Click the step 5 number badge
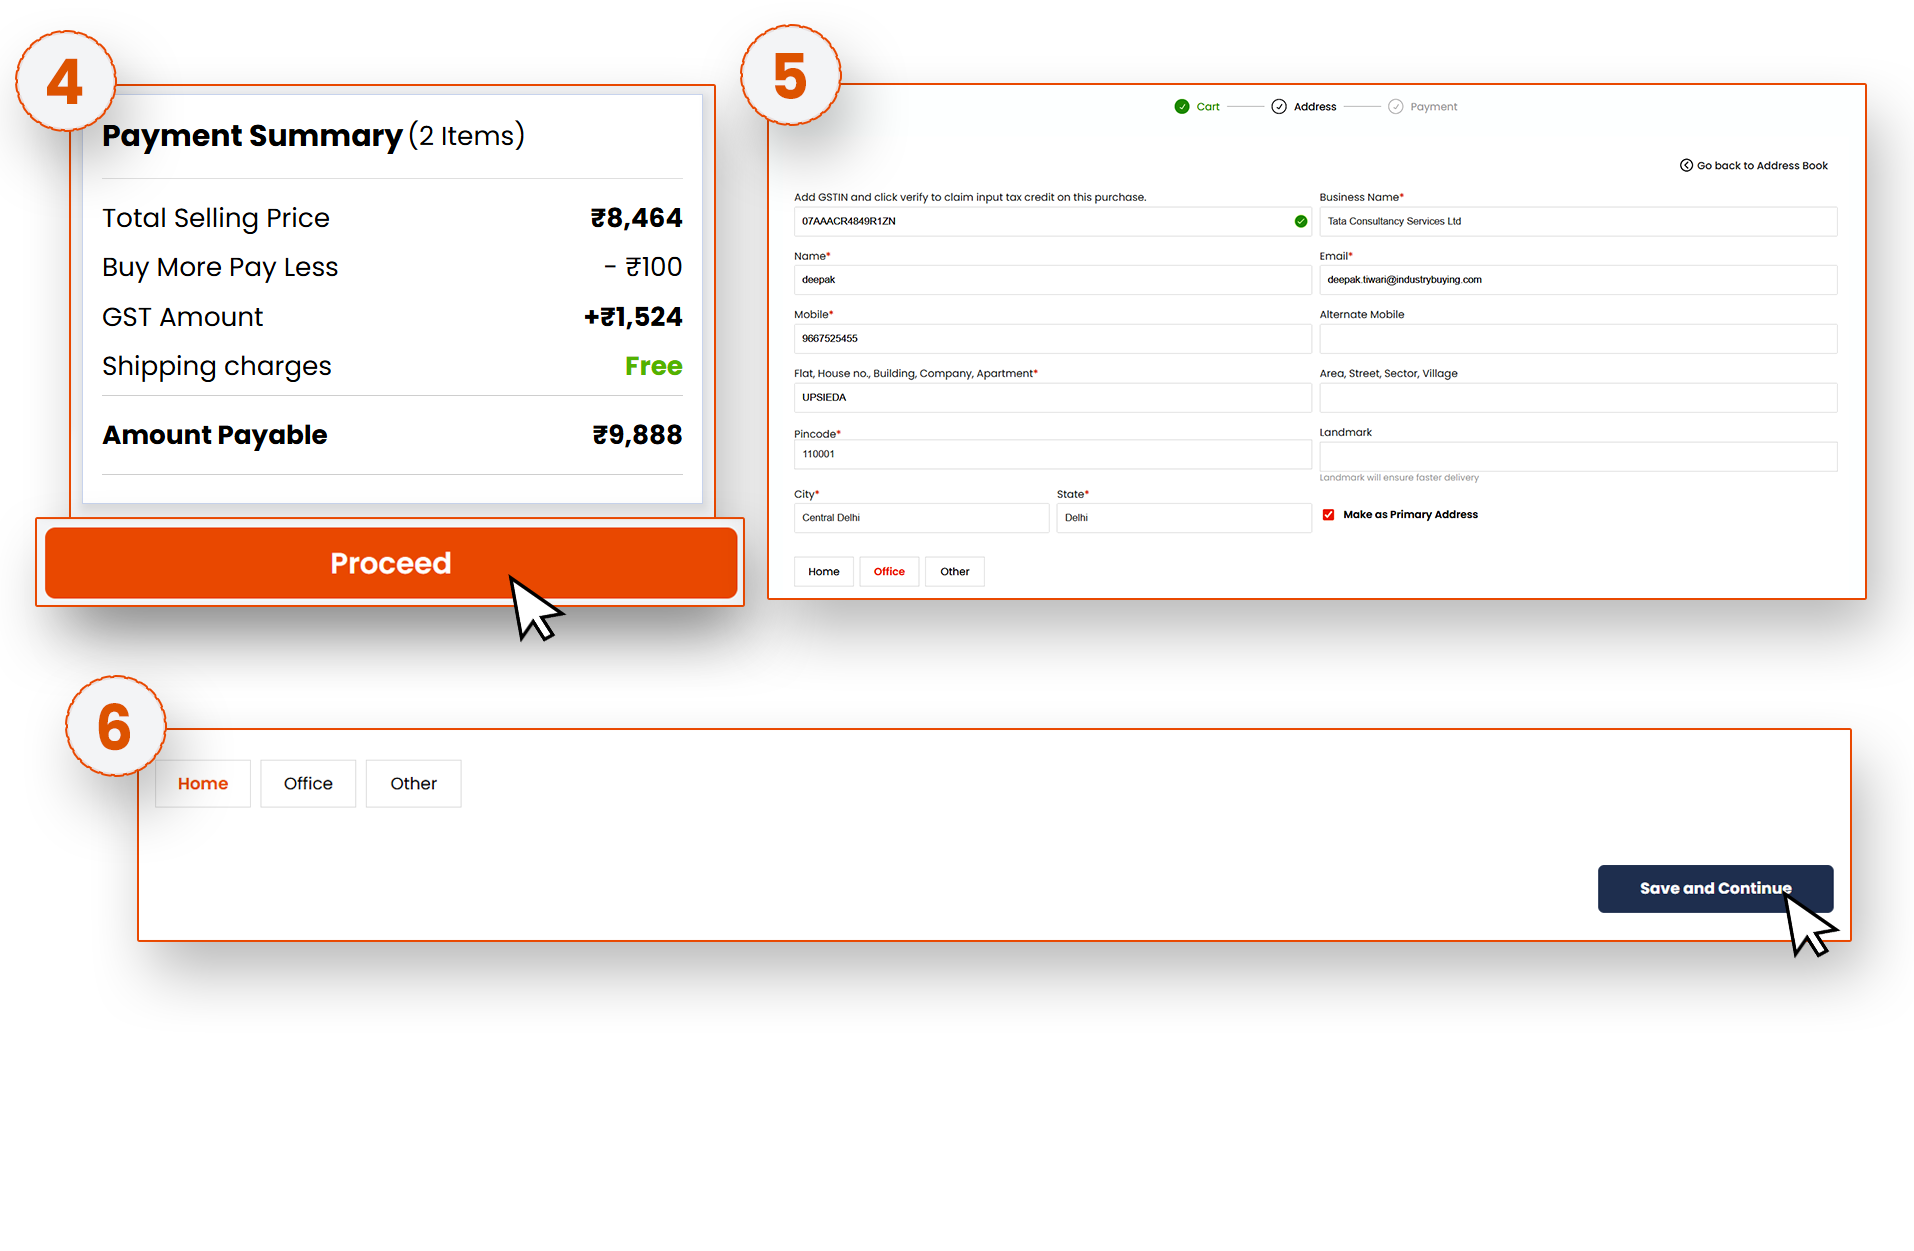 [x=790, y=76]
